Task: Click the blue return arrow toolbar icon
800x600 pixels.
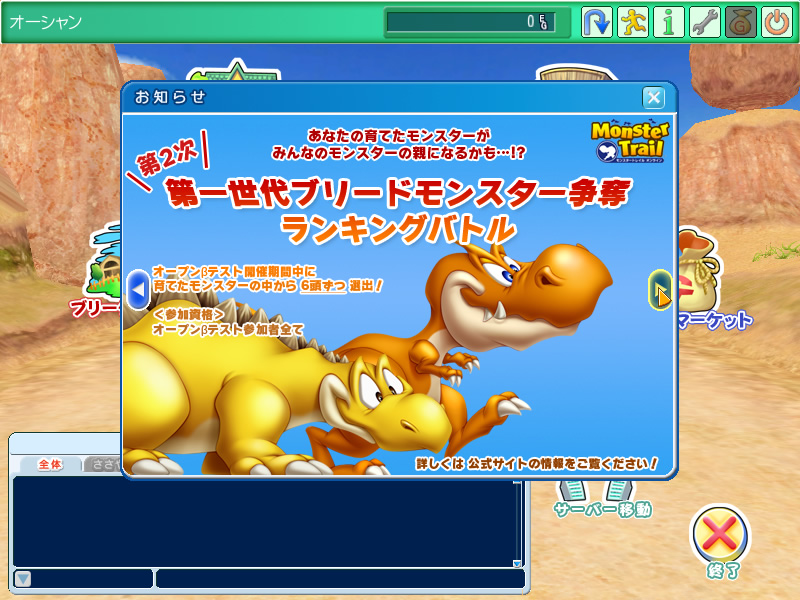Action: [596, 22]
